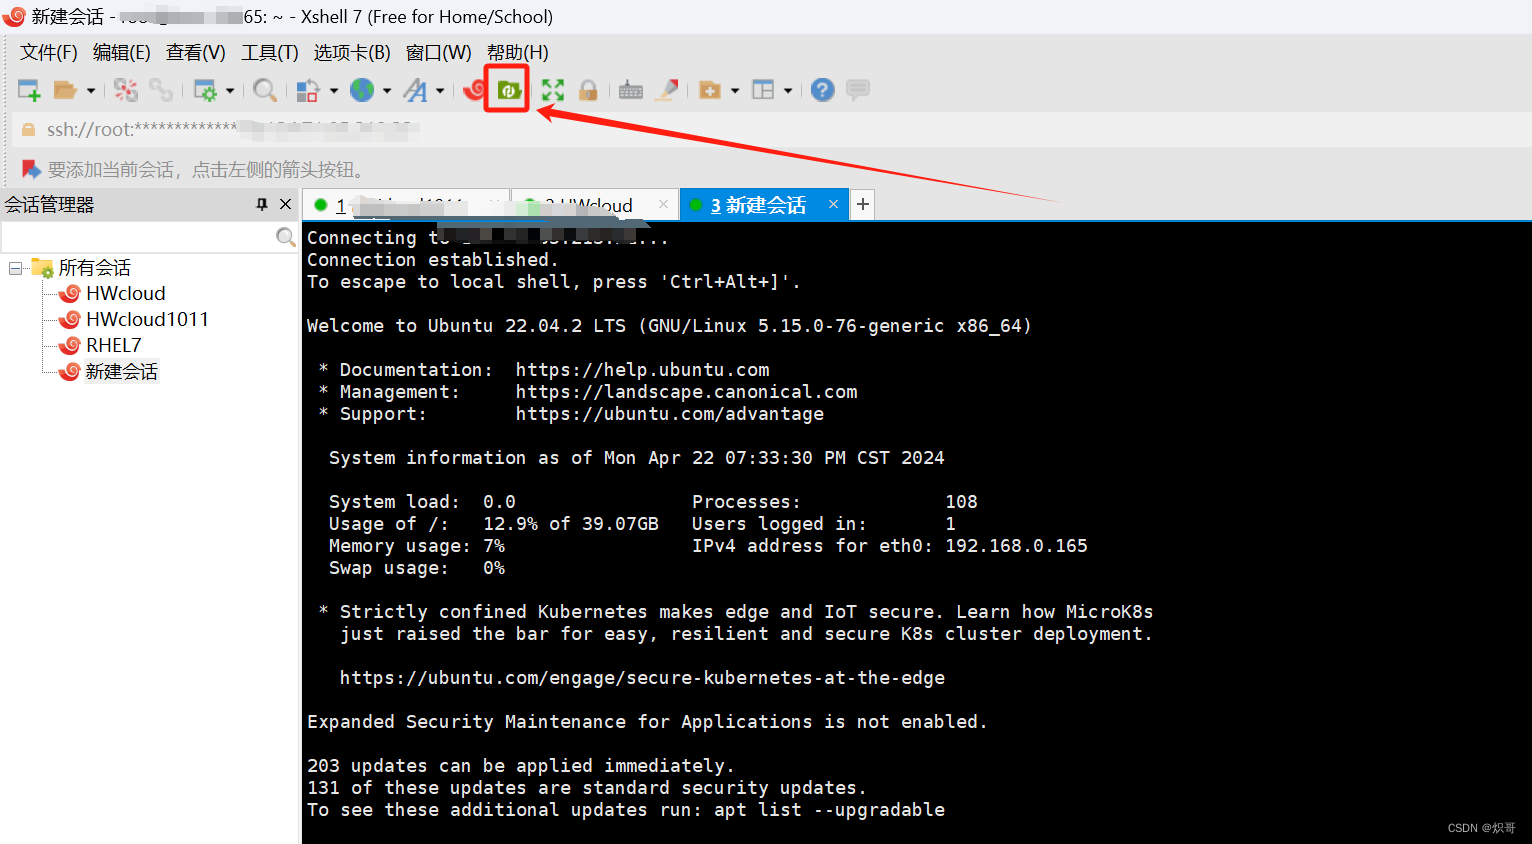Switch to the 2 HWcloud tab
Image resolution: width=1532 pixels, height=844 pixels.
(595, 205)
